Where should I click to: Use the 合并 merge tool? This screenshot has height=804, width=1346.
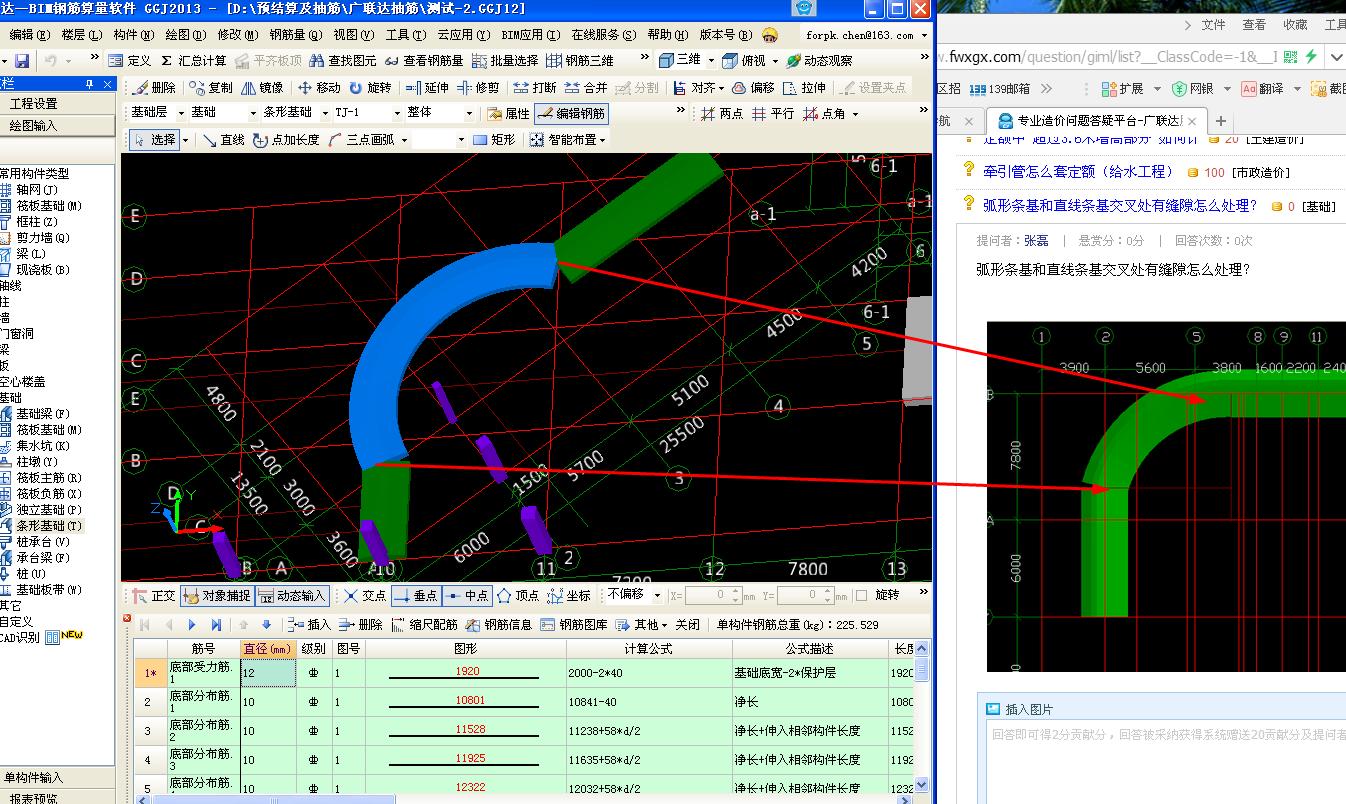(586, 88)
